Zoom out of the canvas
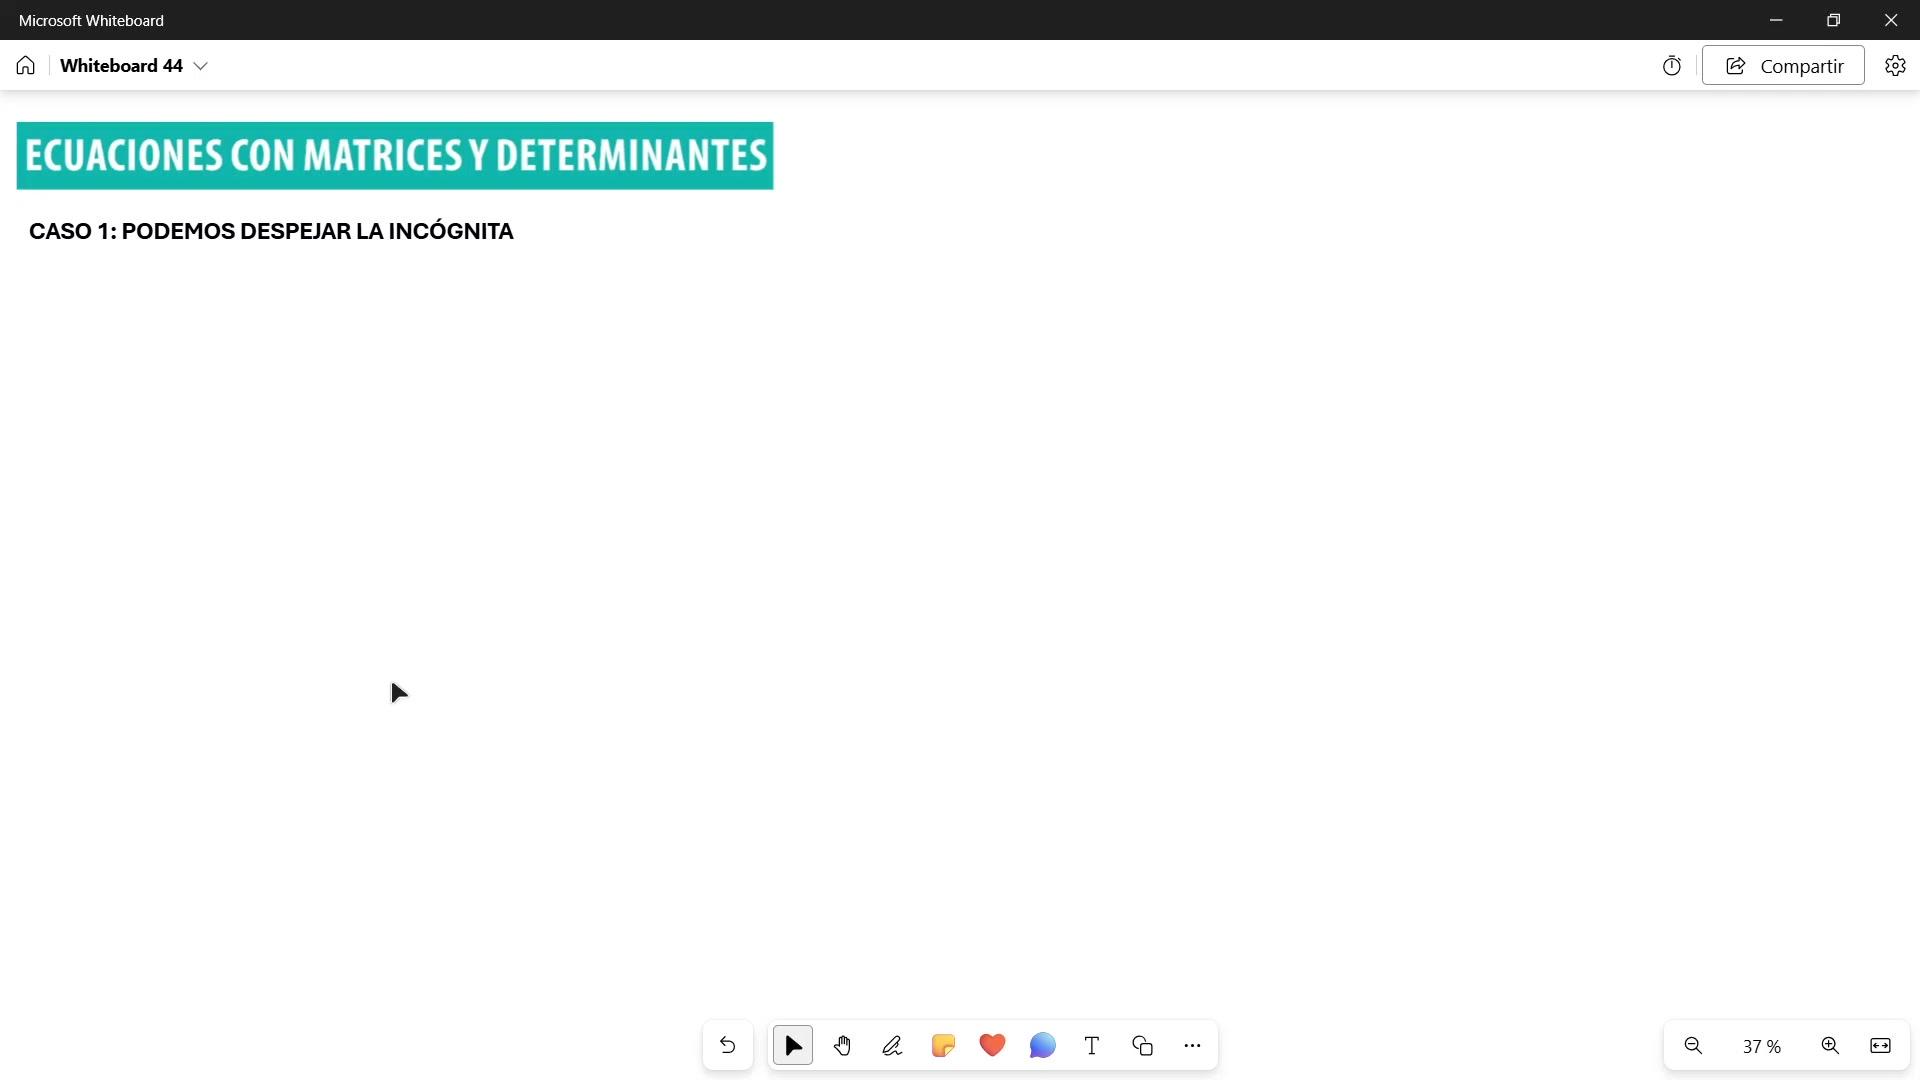This screenshot has height=1080, width=1920. click(x=1693, y=1046)
